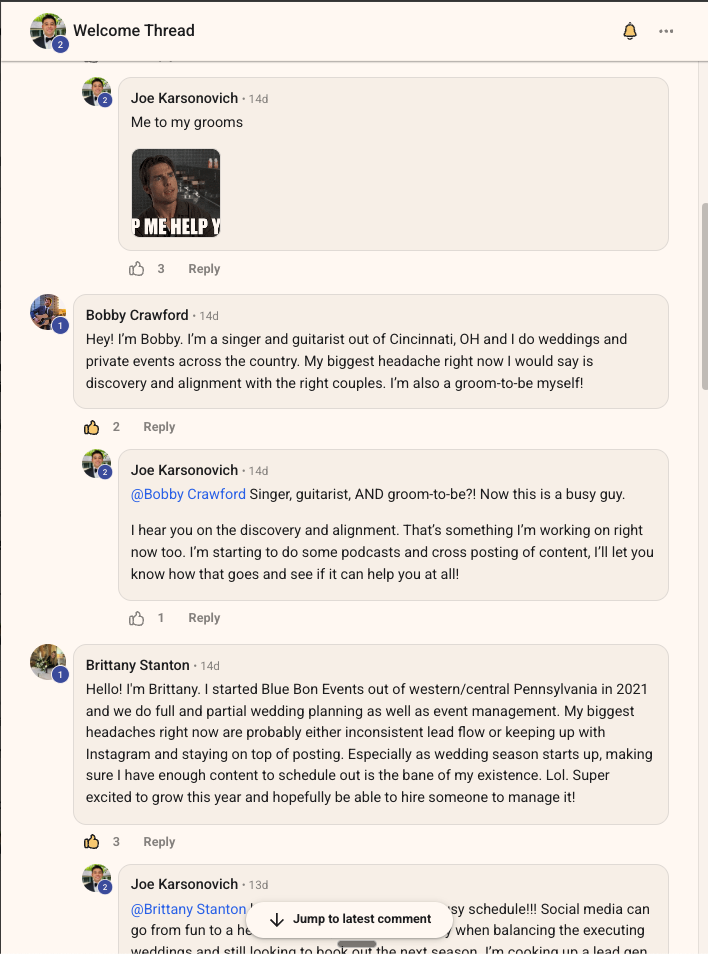Like Joe's "Me to my grooms" comment

(x=136, y=269)
